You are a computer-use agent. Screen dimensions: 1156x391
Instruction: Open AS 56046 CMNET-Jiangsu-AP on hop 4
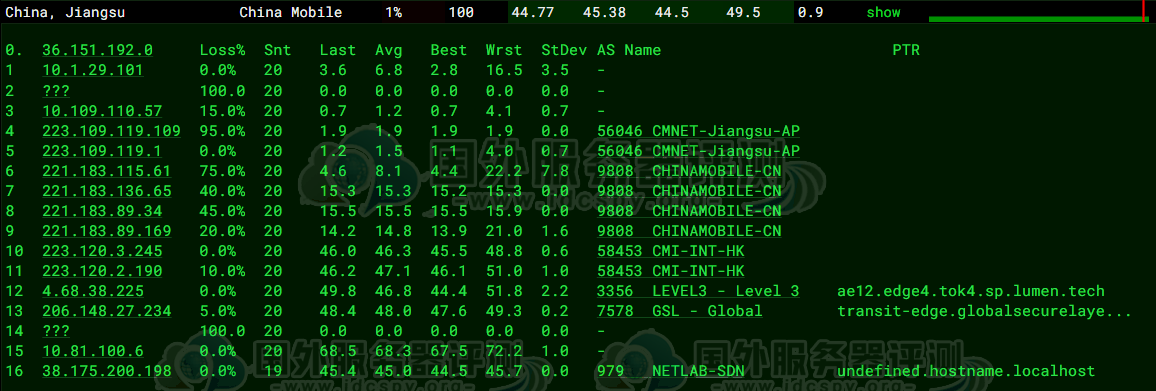[x=698, y=131]
